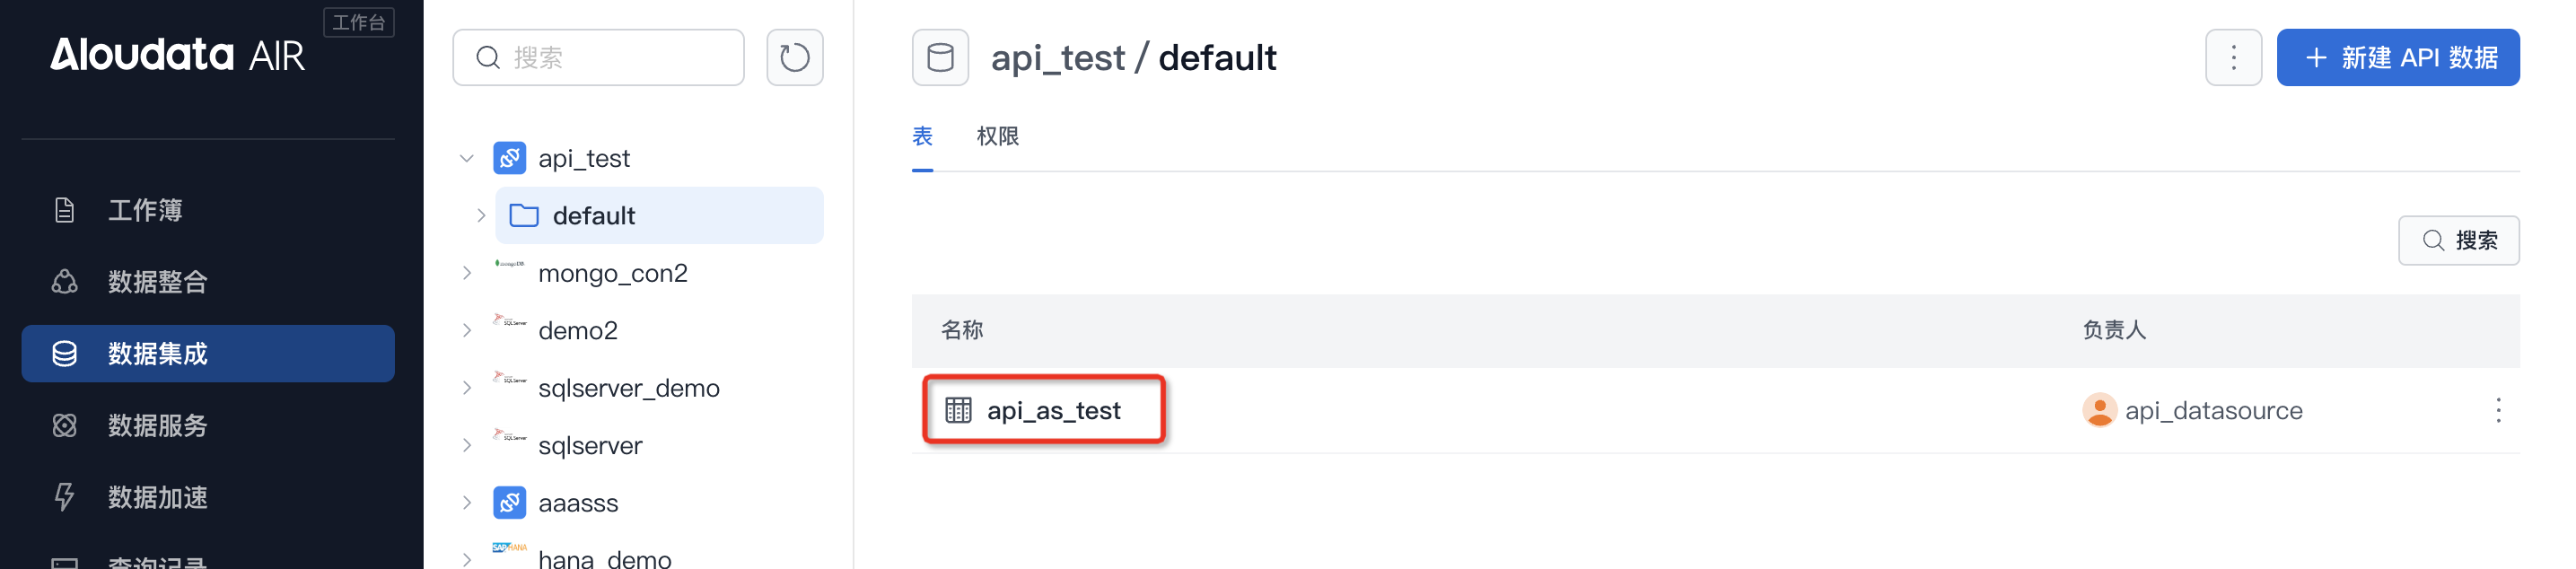Open the api_as_test row actions menu

2497,410
